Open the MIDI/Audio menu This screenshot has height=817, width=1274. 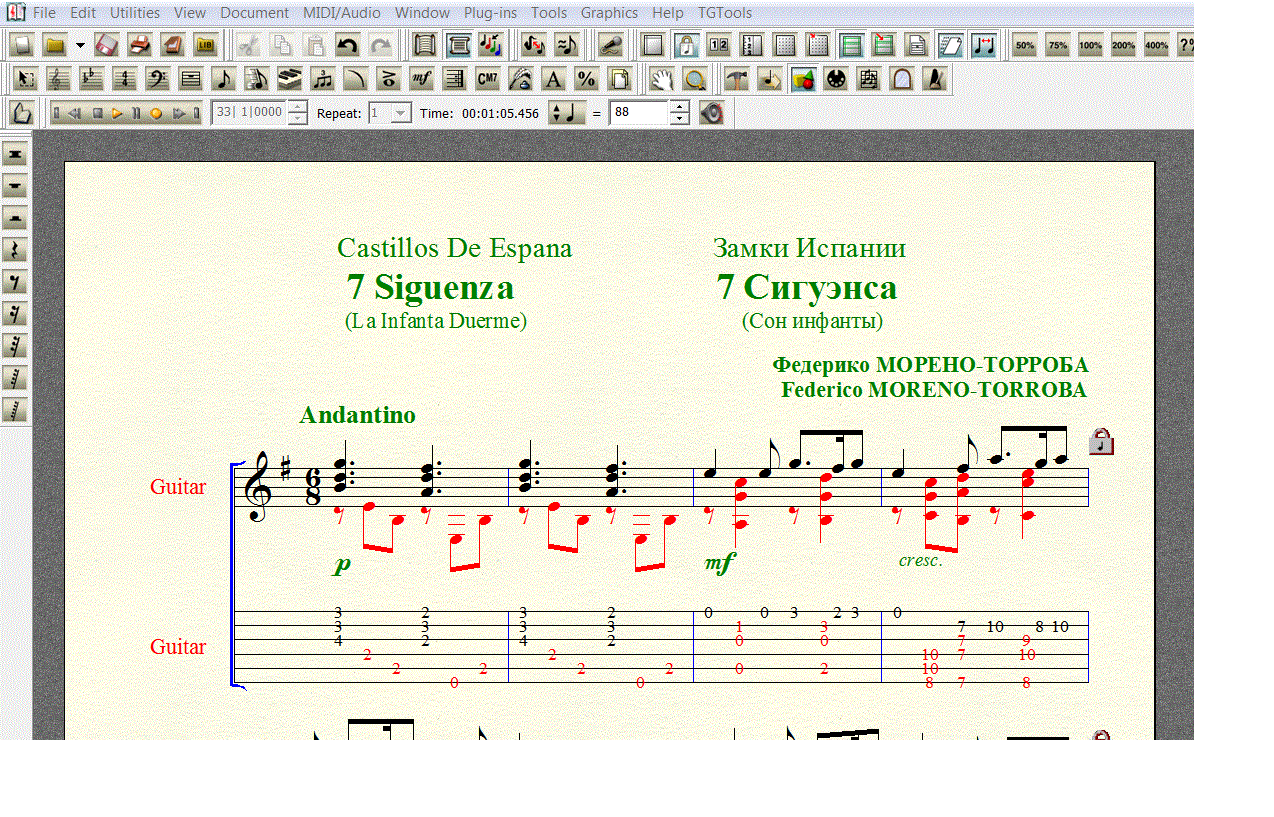click(342, 13)
